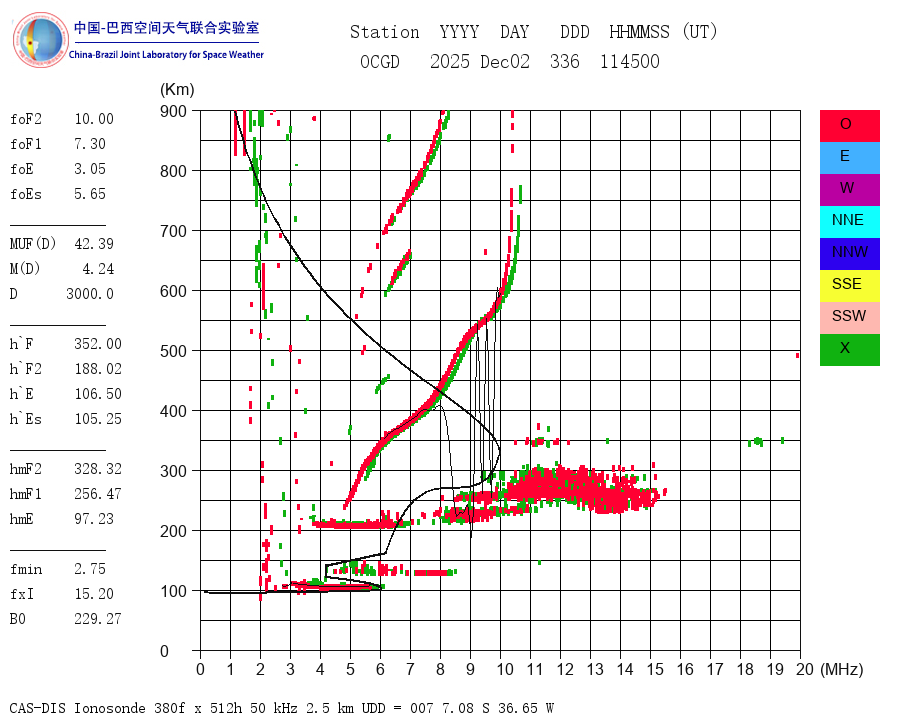This screenshot has height=720, width=900.
Task: Click the h`Es value 105.25
Action: point(98,419)
